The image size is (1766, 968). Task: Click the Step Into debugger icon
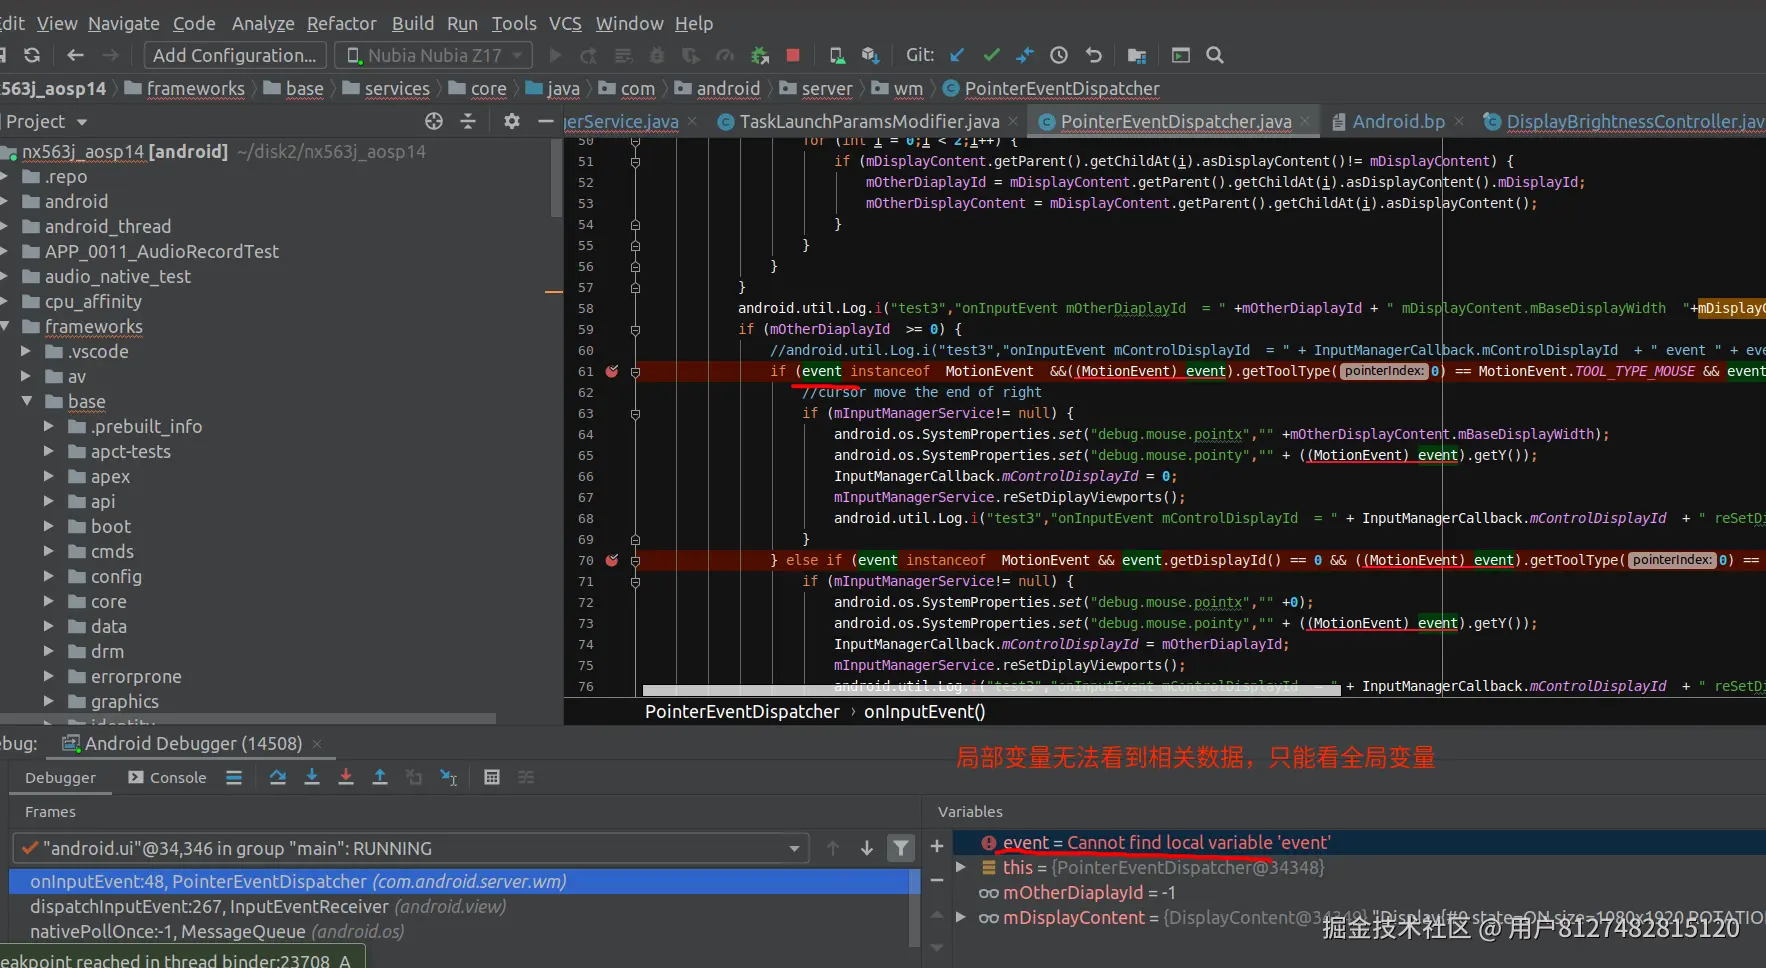click(x=312, y=777)
